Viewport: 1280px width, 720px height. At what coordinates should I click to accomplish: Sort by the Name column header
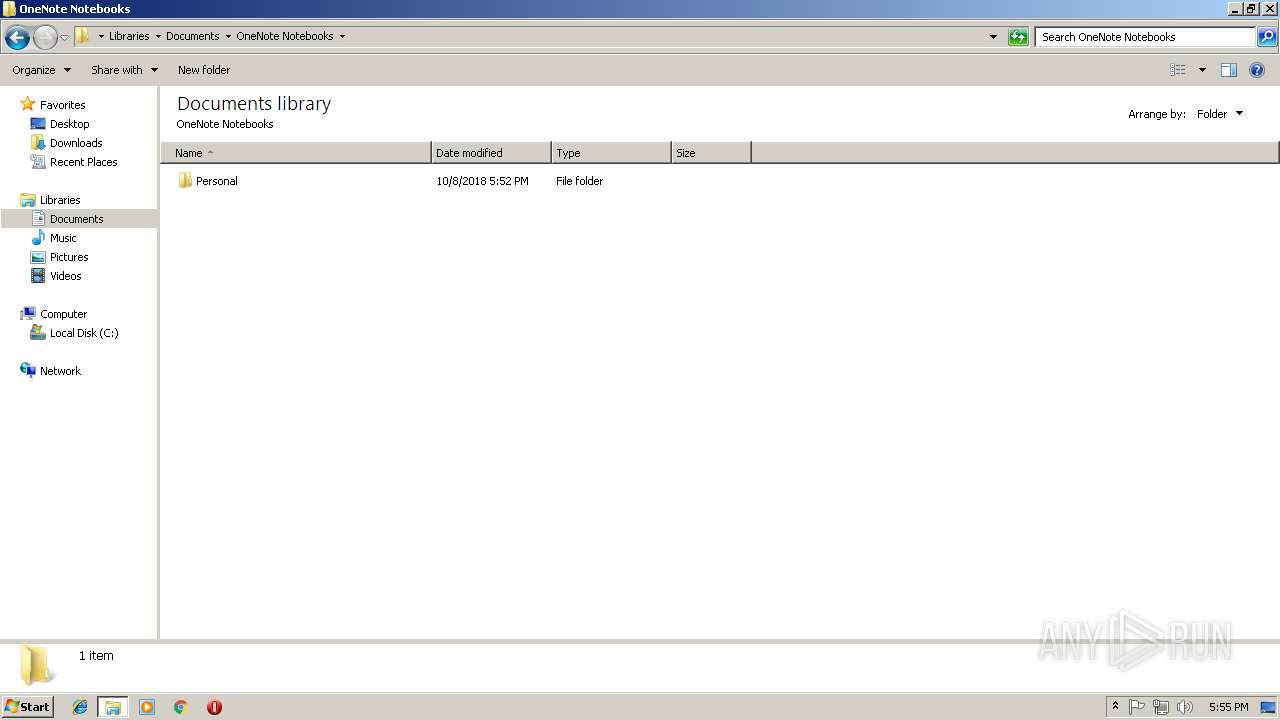tap(296, 153)
